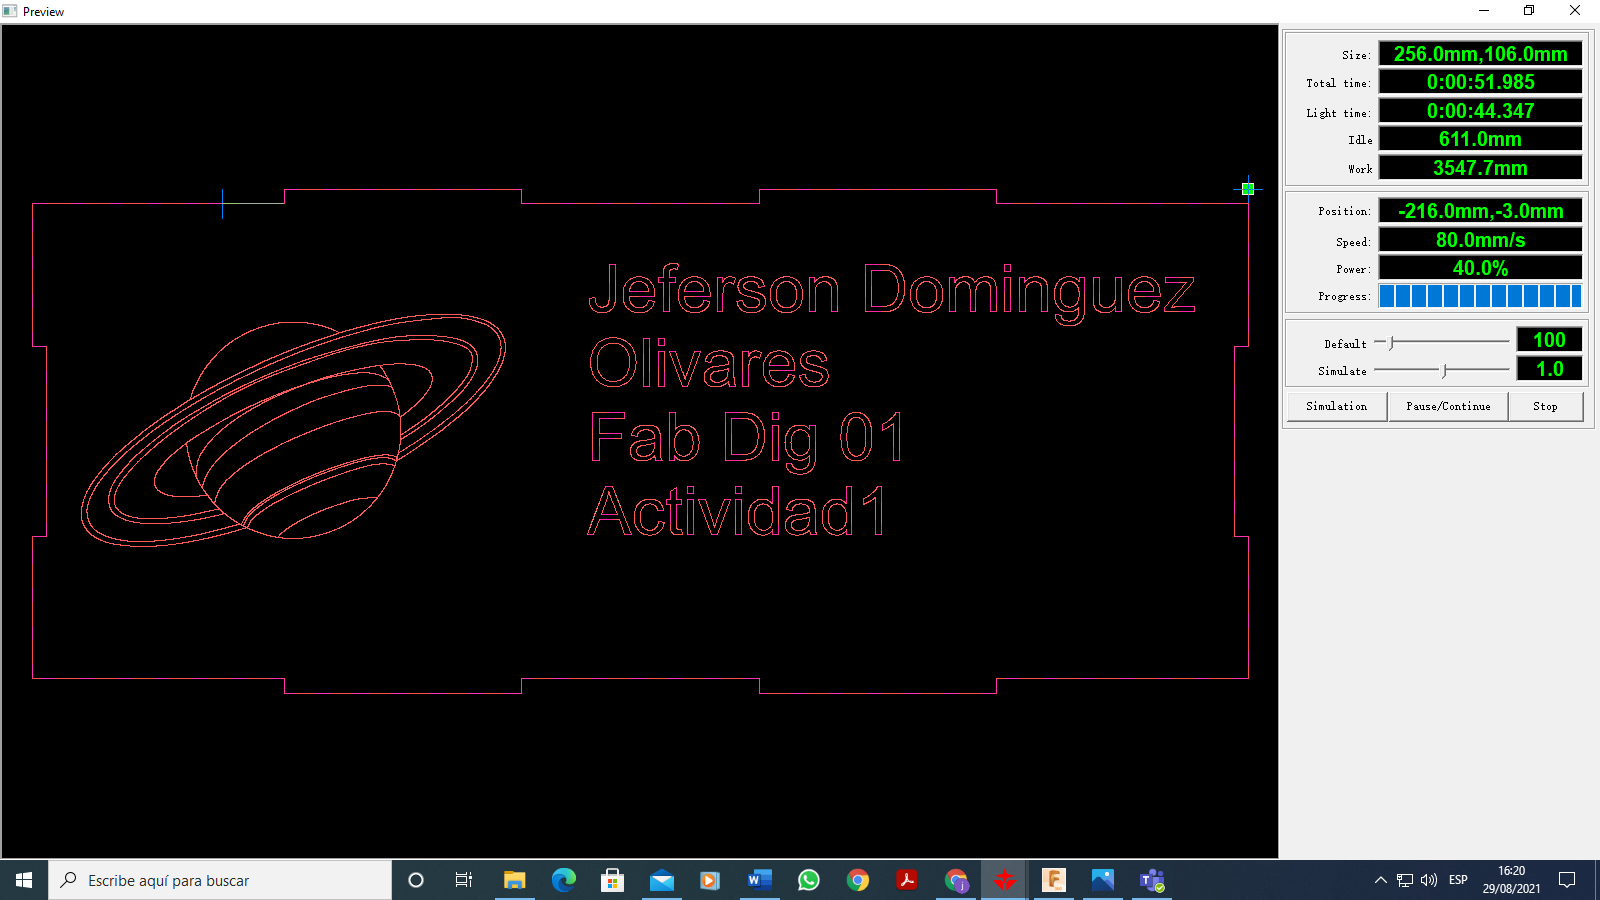Image resolution: width=1600 pixels, height=900 pixels.
Task: Open the Movies & TV app
Action: tap(710, 880)
